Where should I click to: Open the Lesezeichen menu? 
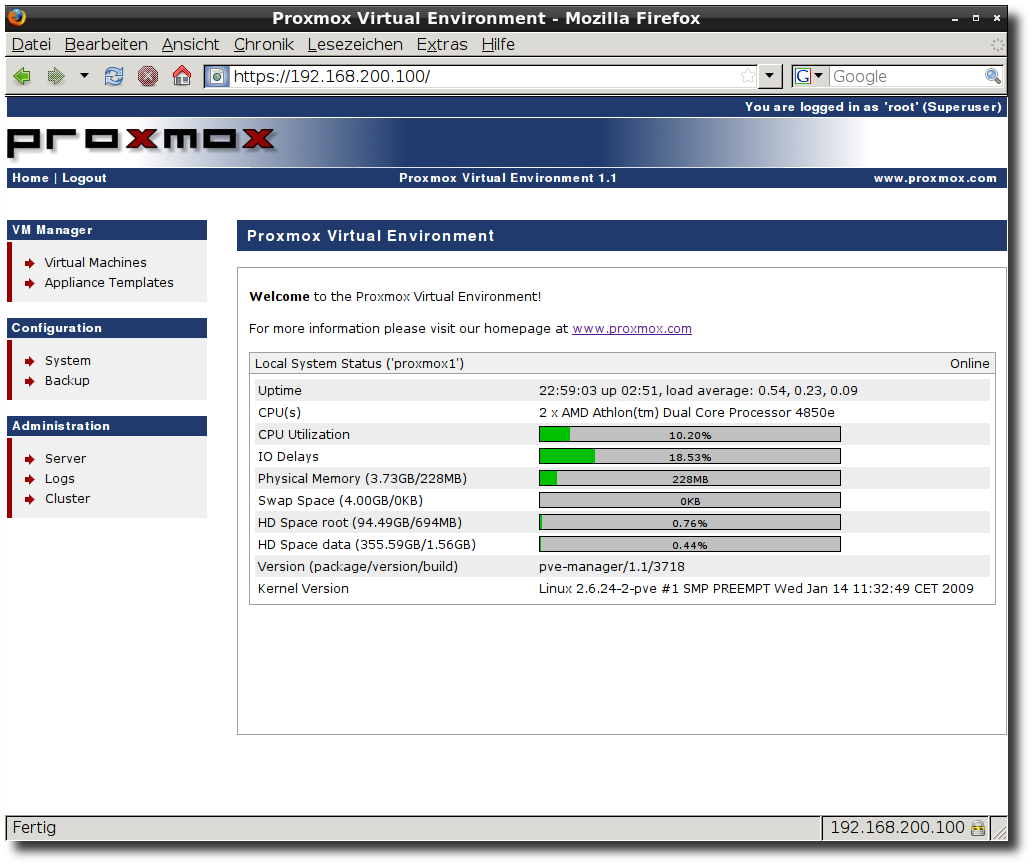tap(355, 45)
